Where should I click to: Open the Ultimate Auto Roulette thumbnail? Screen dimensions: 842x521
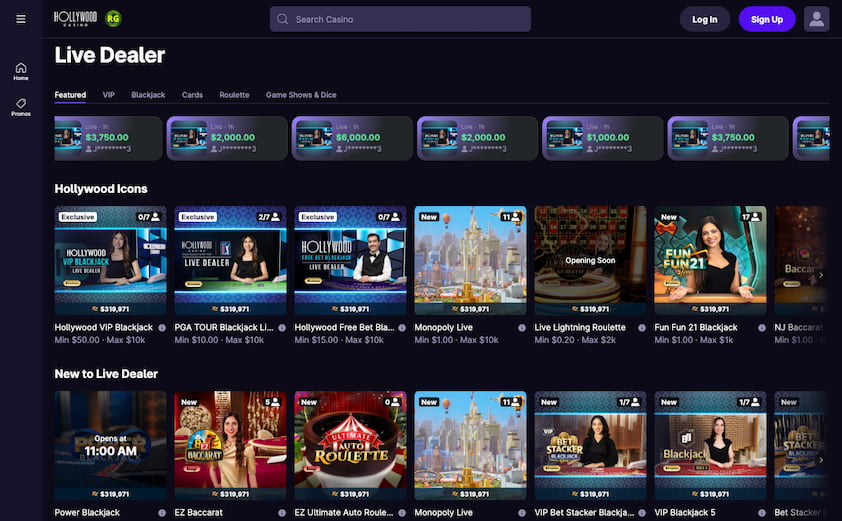[x=350, y=446]
